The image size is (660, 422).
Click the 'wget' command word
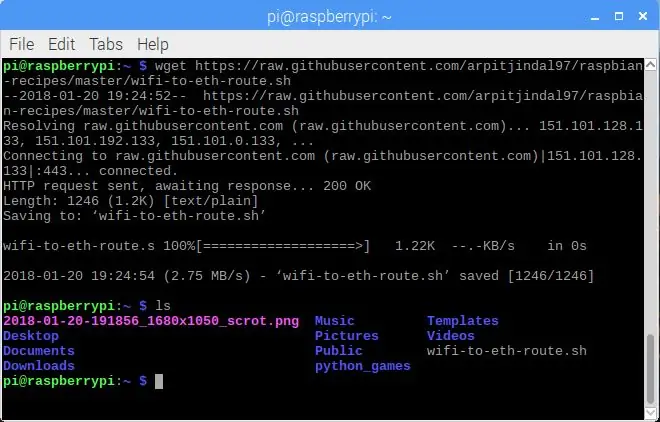pyautogui.click(x=171, y=66)
